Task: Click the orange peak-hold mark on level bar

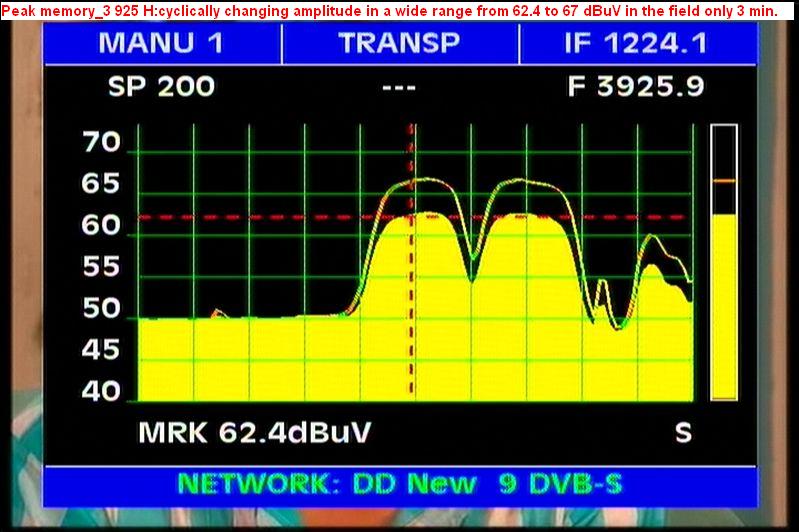Action: (723, 181)
